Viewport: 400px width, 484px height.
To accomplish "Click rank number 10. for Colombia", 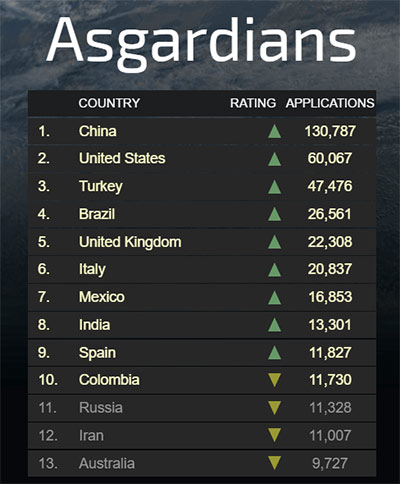I will 48,380.
